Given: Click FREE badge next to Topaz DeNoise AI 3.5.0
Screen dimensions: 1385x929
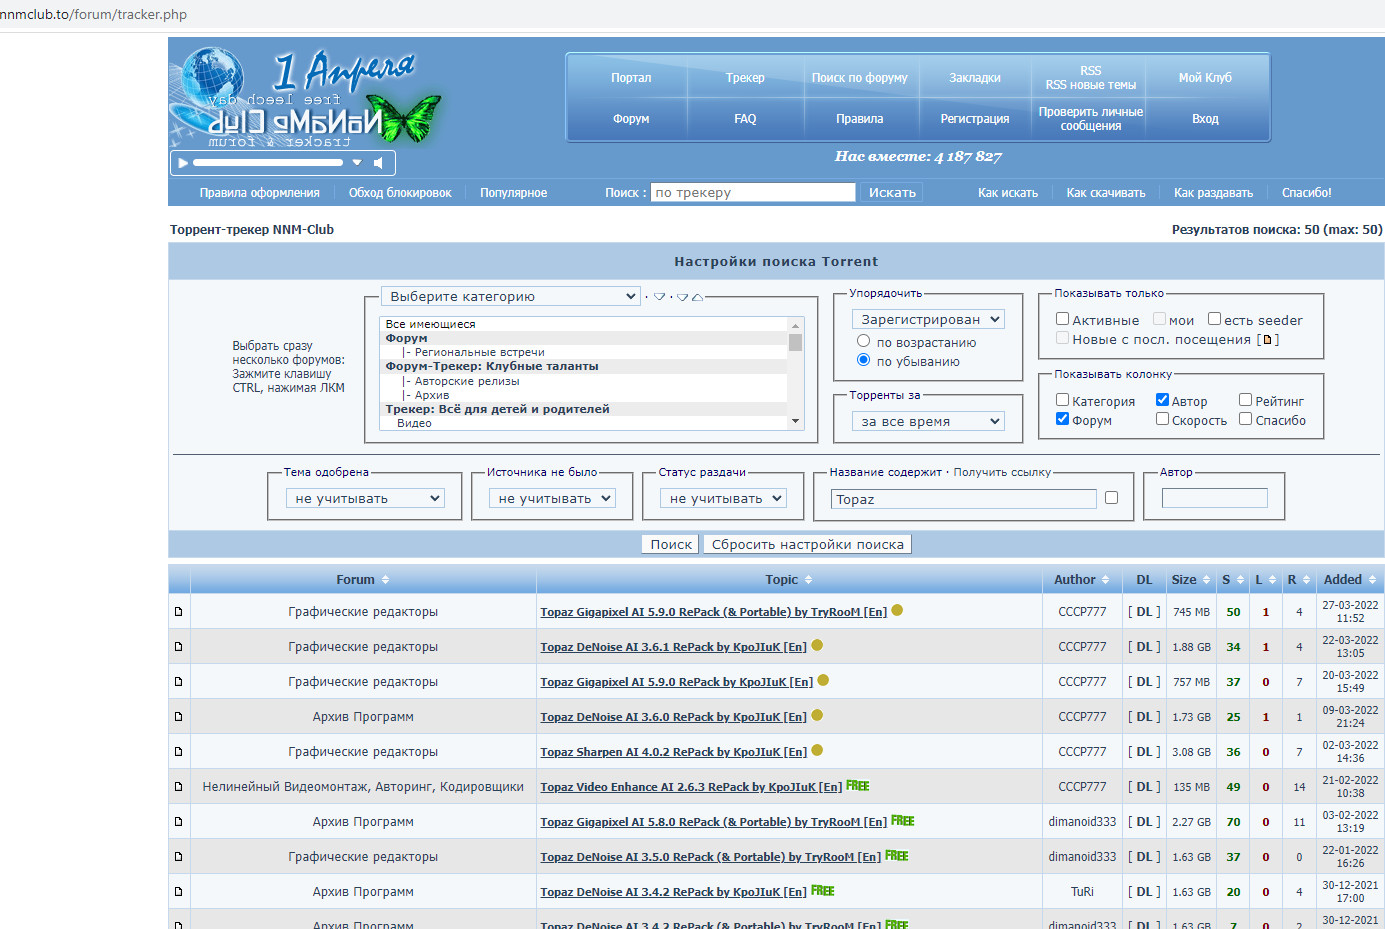Looking at the screenshot, I should click(x=897, y=856).
